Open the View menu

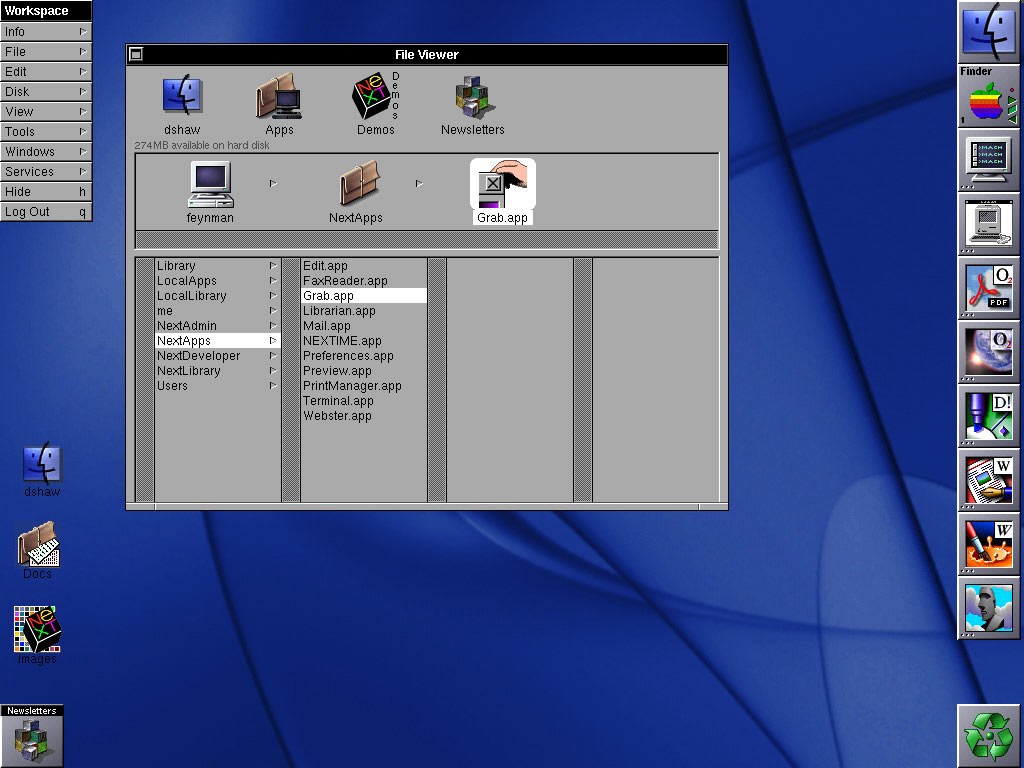coord(46,112)
